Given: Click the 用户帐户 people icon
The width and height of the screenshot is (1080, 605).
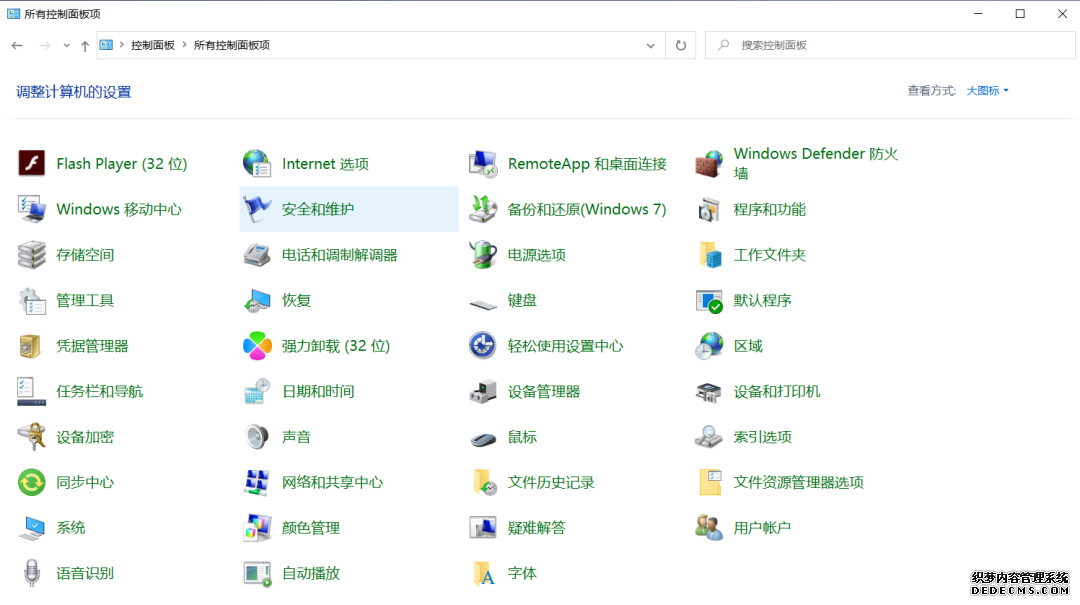Looking at the screenshot, I should tap(709, 527).
